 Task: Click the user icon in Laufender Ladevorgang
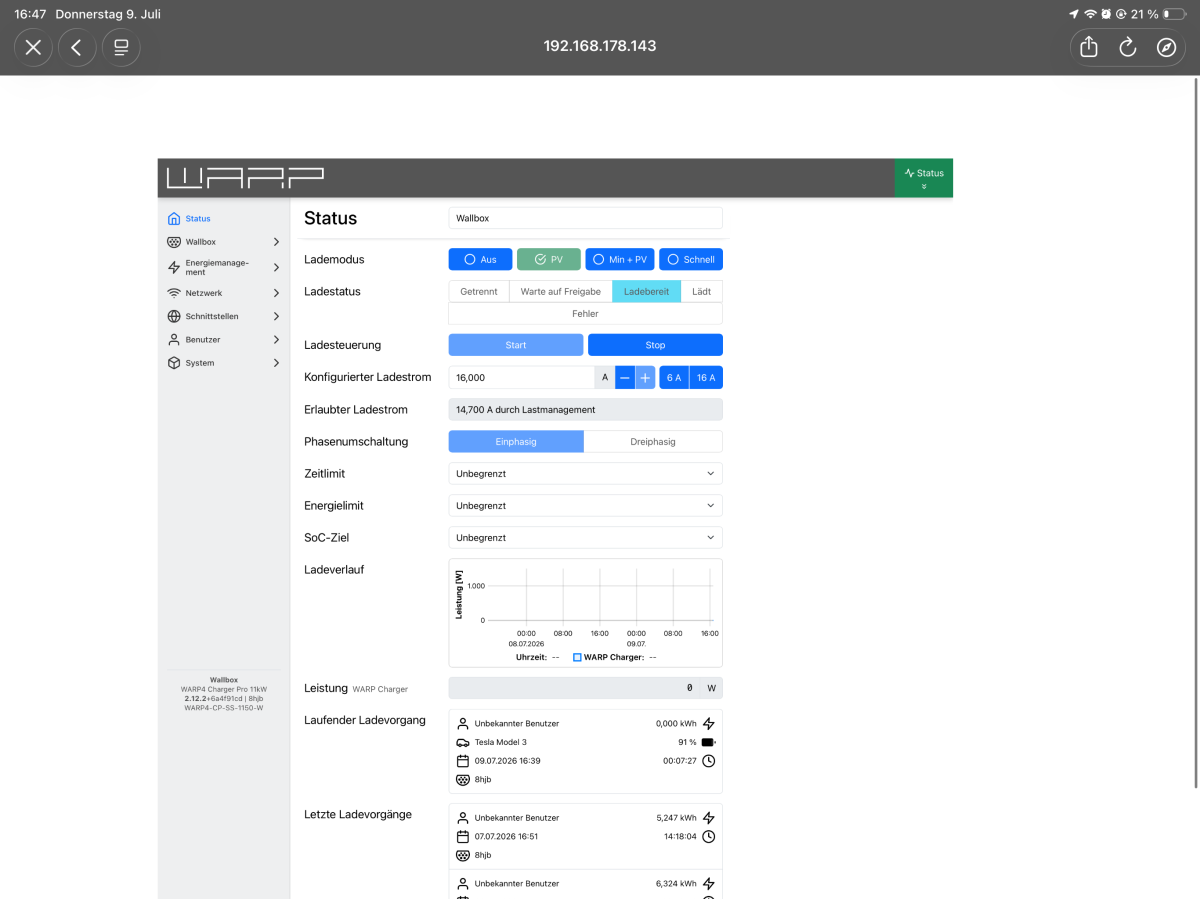point(462,723)
